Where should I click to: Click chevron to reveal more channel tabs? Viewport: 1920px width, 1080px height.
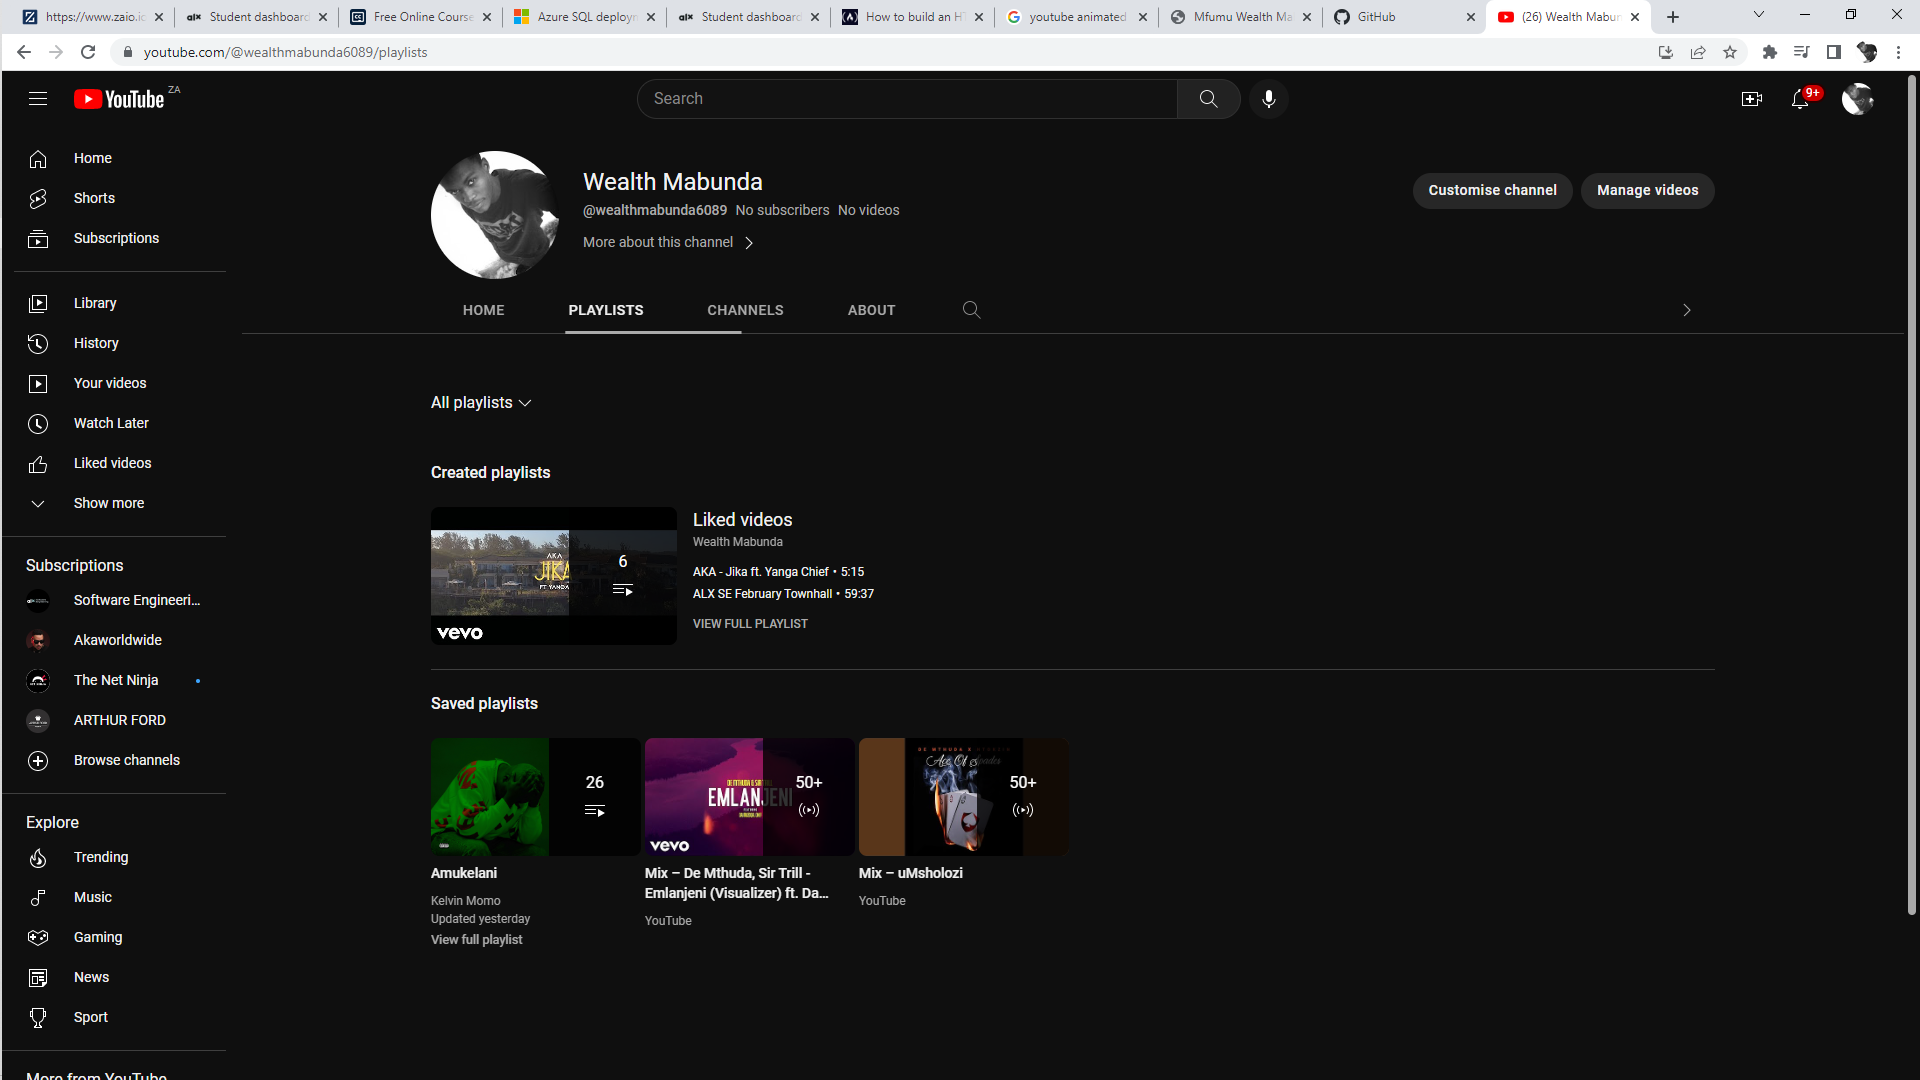click(1686, 310)
